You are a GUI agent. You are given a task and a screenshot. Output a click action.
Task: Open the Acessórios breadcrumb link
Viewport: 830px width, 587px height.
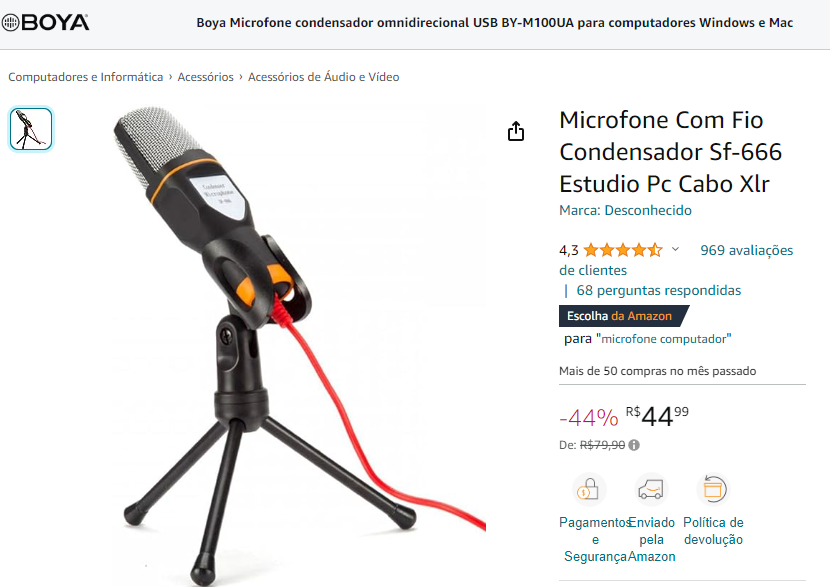[x=205, y=77]
